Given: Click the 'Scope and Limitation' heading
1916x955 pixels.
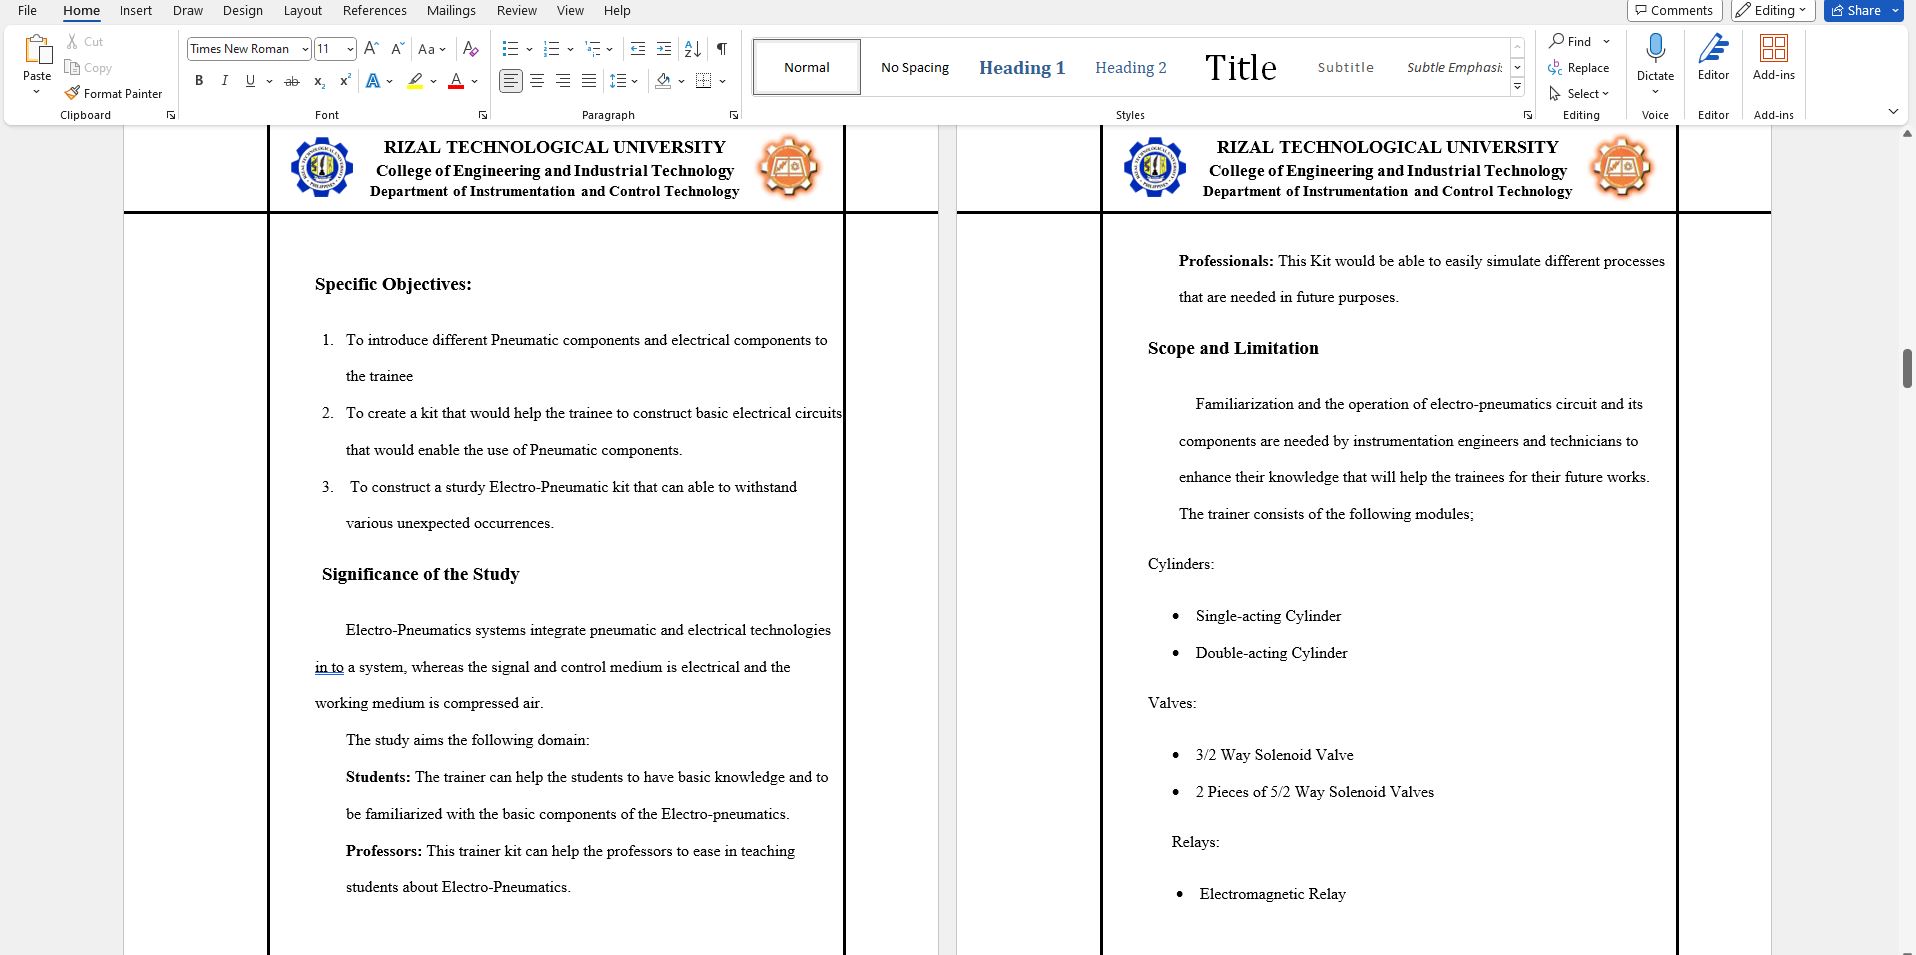Looking at the screenshot, I should pyautogui.click(x=1233, y=348).
